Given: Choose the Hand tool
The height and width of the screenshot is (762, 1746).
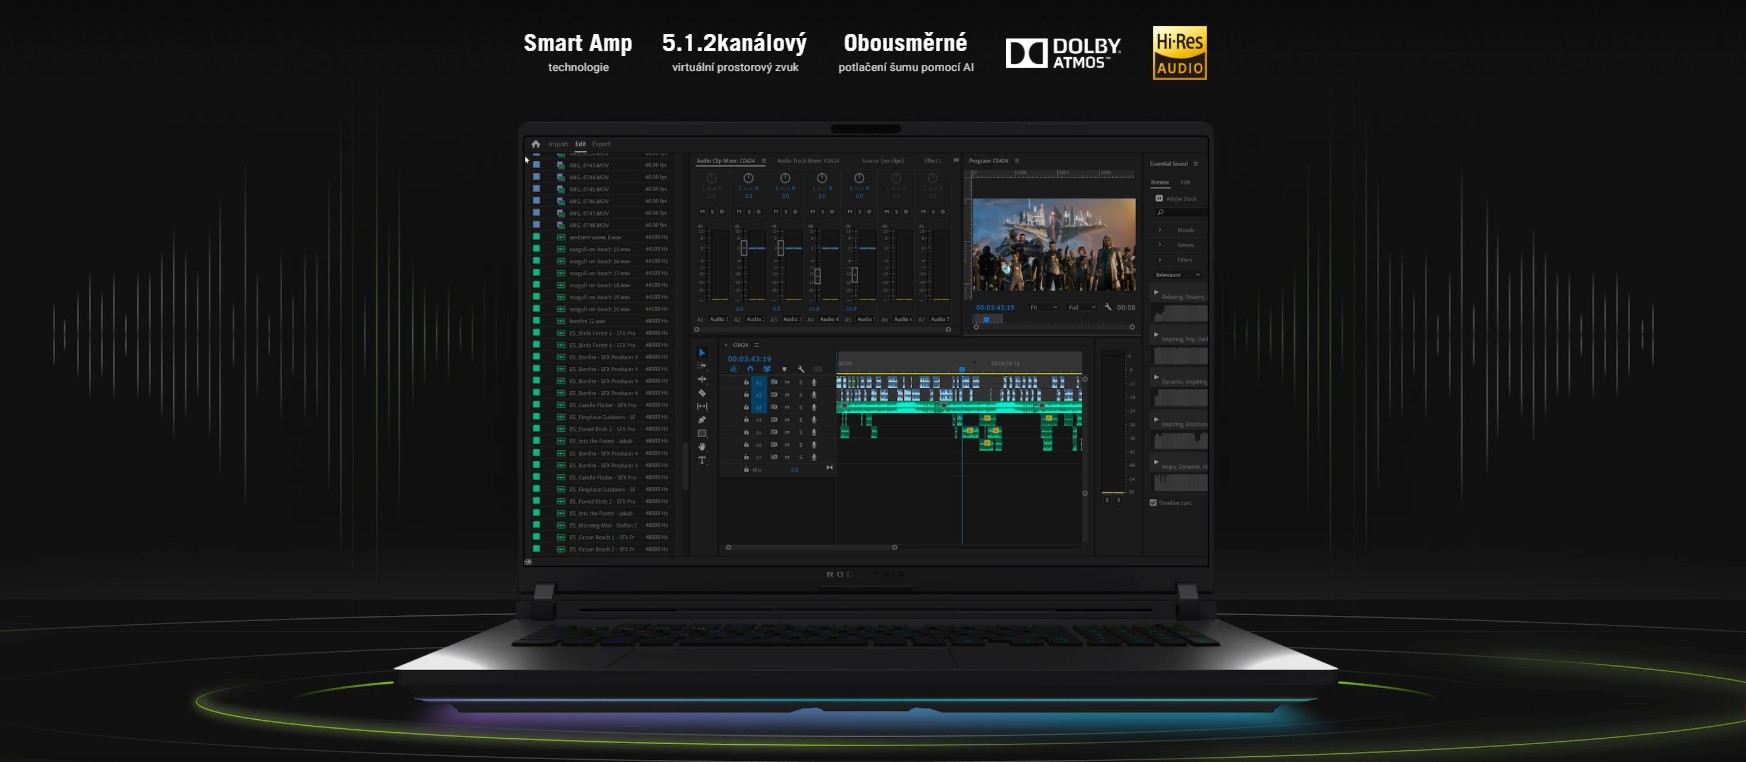Looking at the screenshot, I should click(702, 447).
